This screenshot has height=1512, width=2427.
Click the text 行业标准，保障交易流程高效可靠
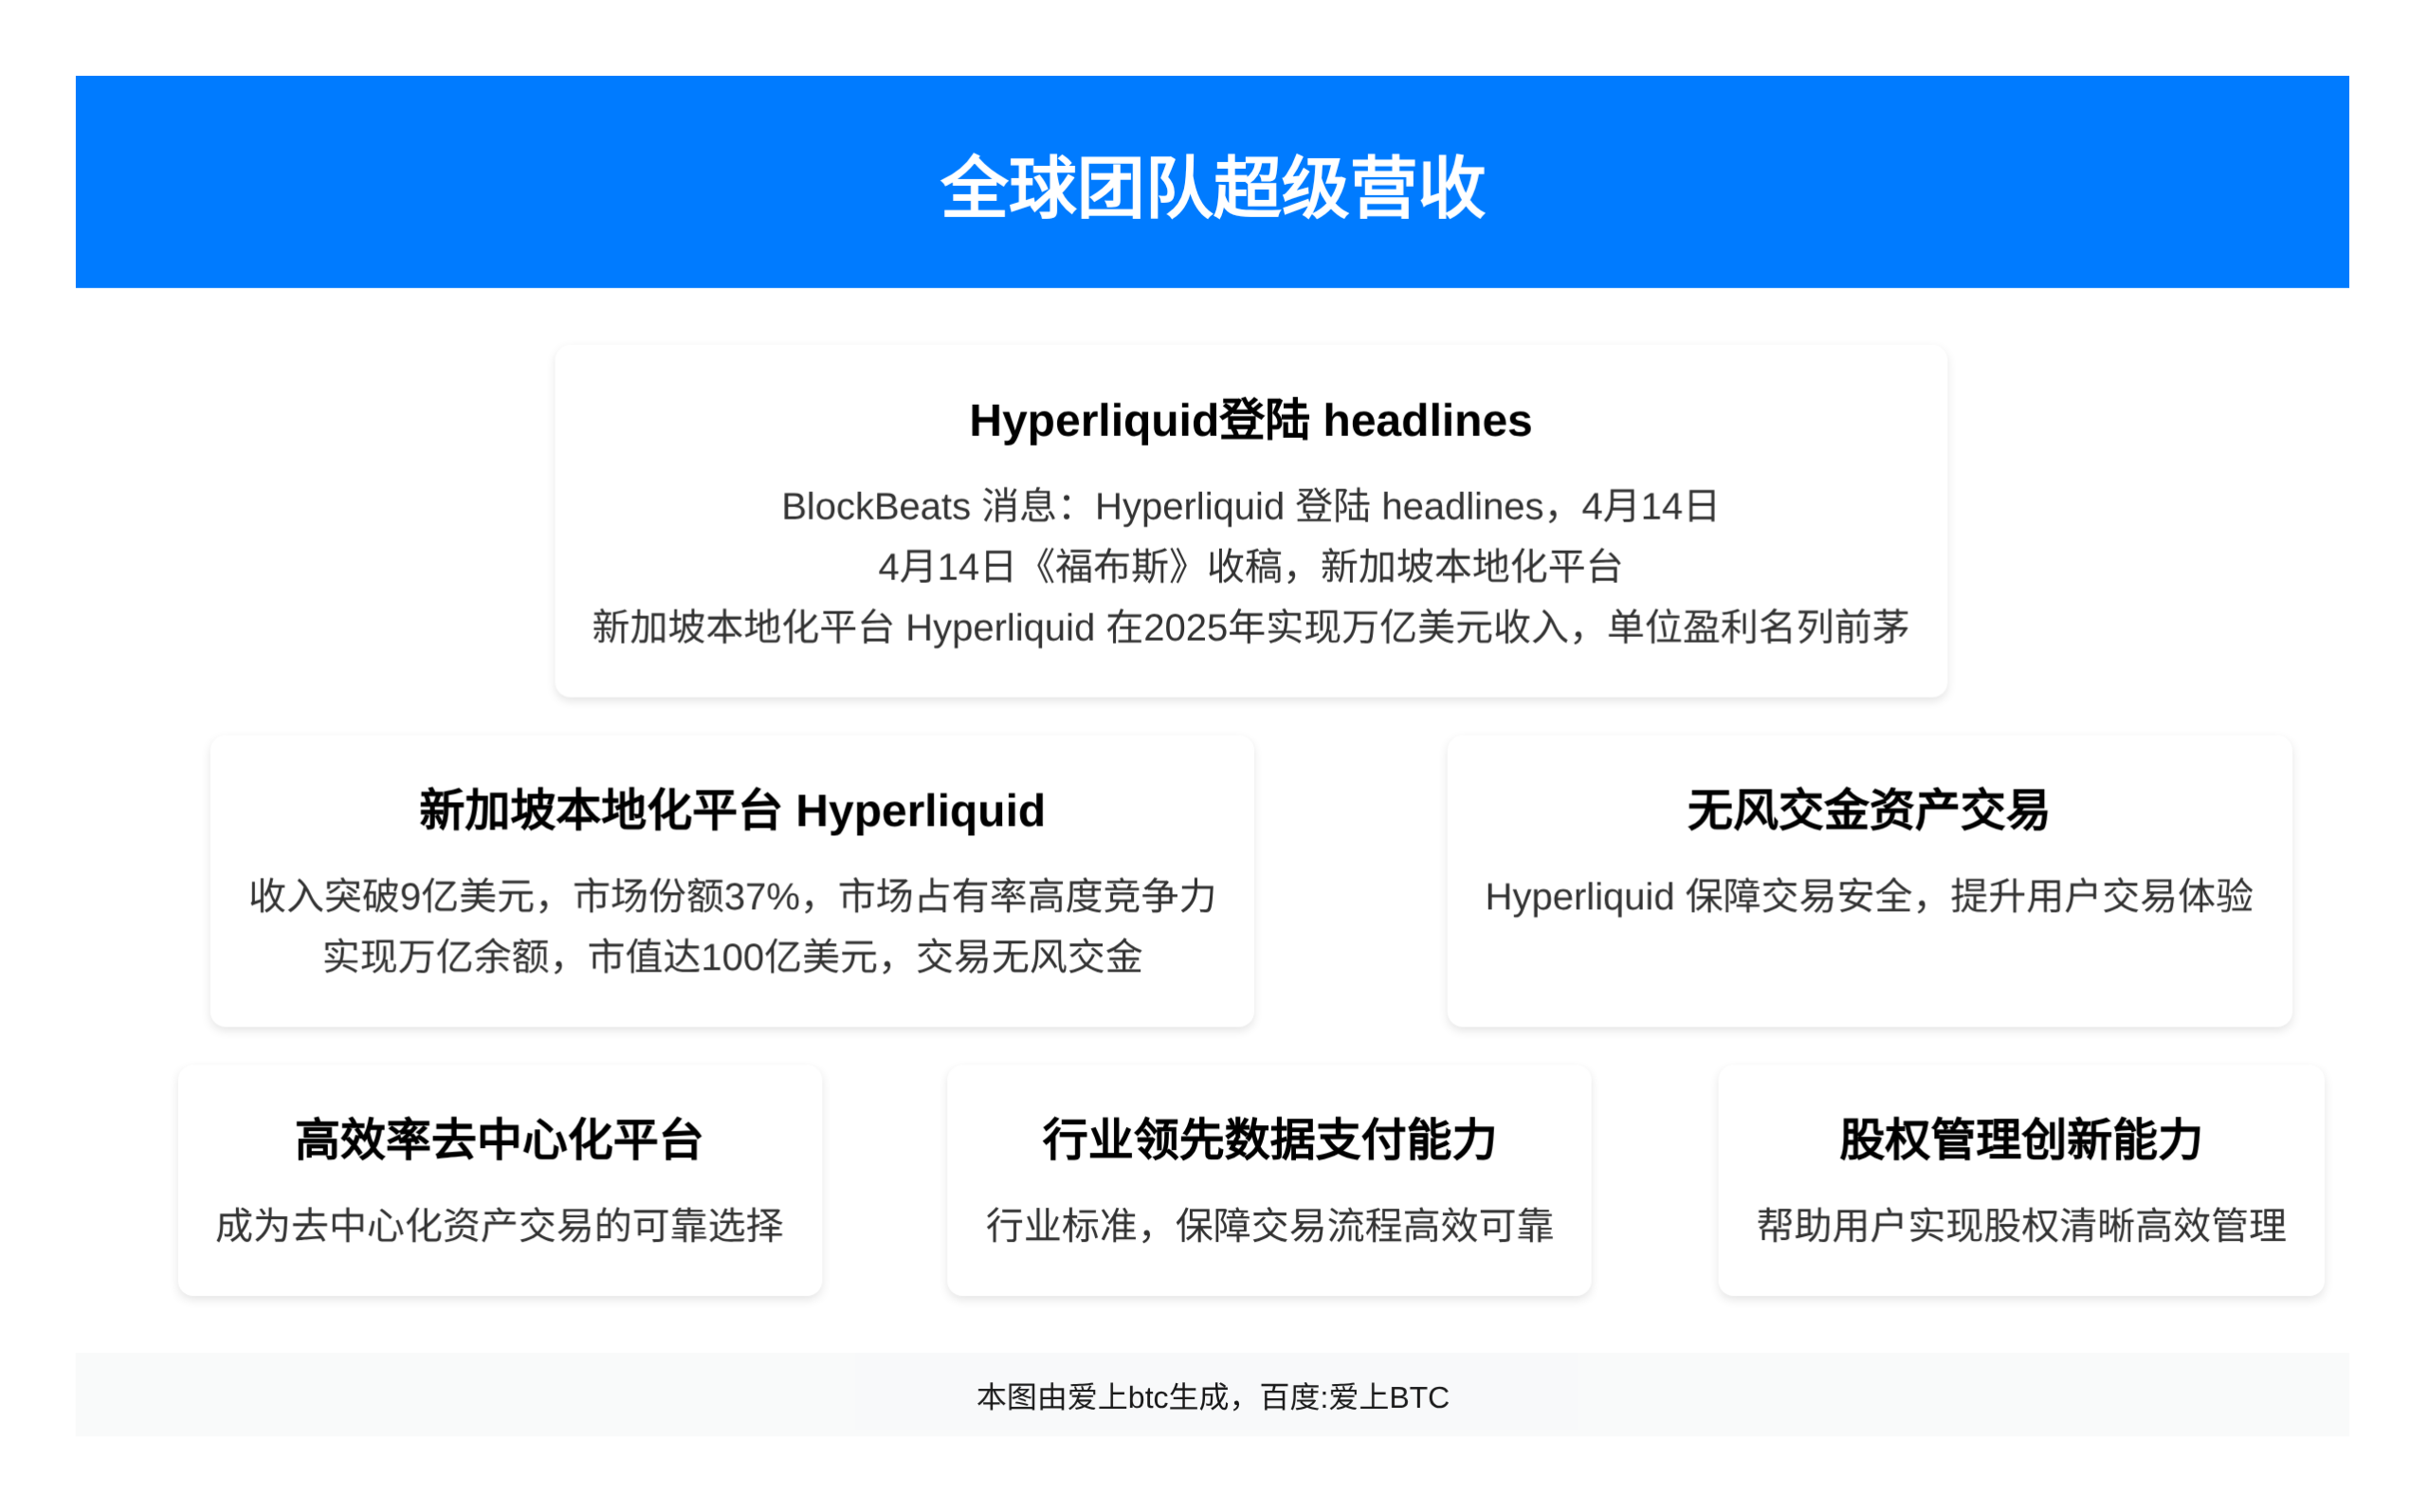click(x=1269, y=1225)
